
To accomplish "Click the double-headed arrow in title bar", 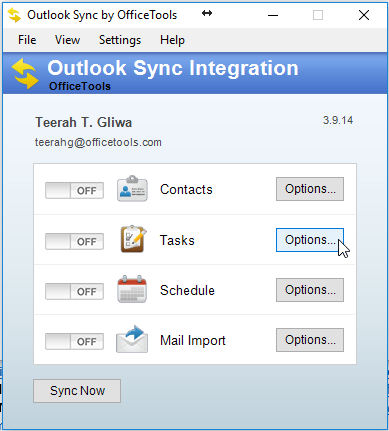I will coord(207,13).
